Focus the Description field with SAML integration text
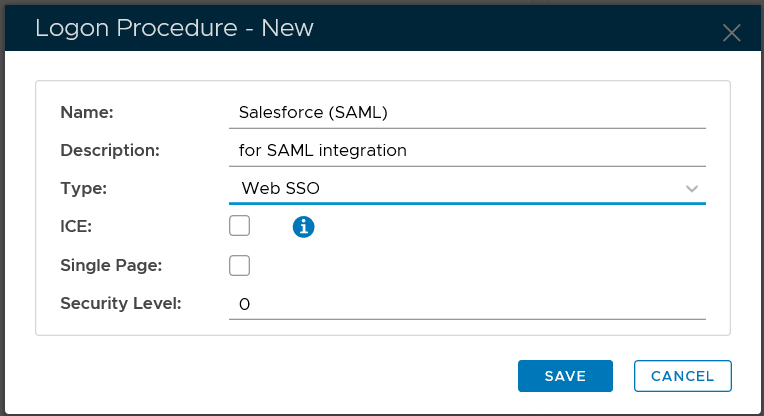 (467, 150)
